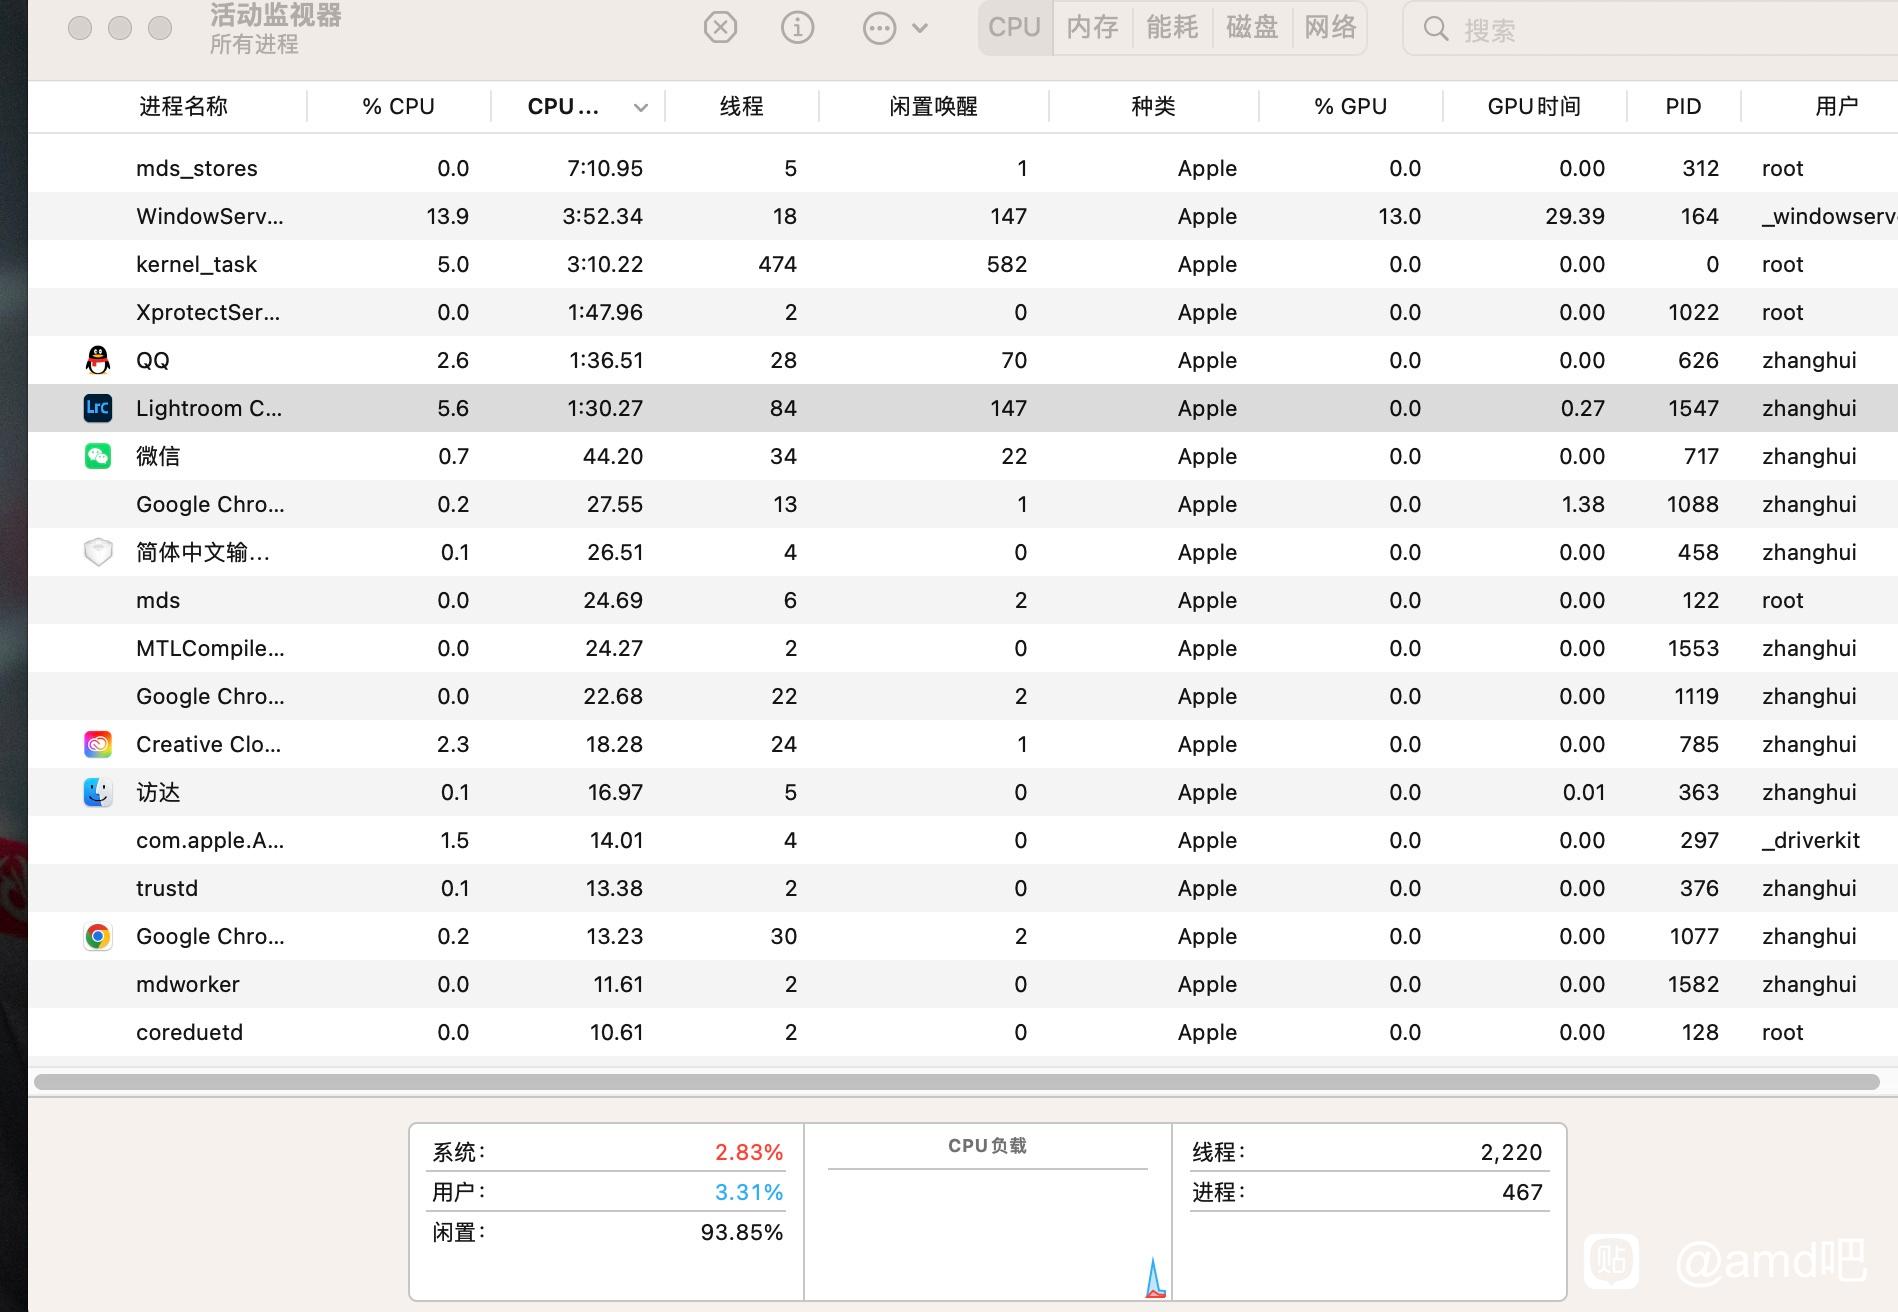Click the PID 1547 cell
The image size is (1898, 1312).
(1693, 408)
